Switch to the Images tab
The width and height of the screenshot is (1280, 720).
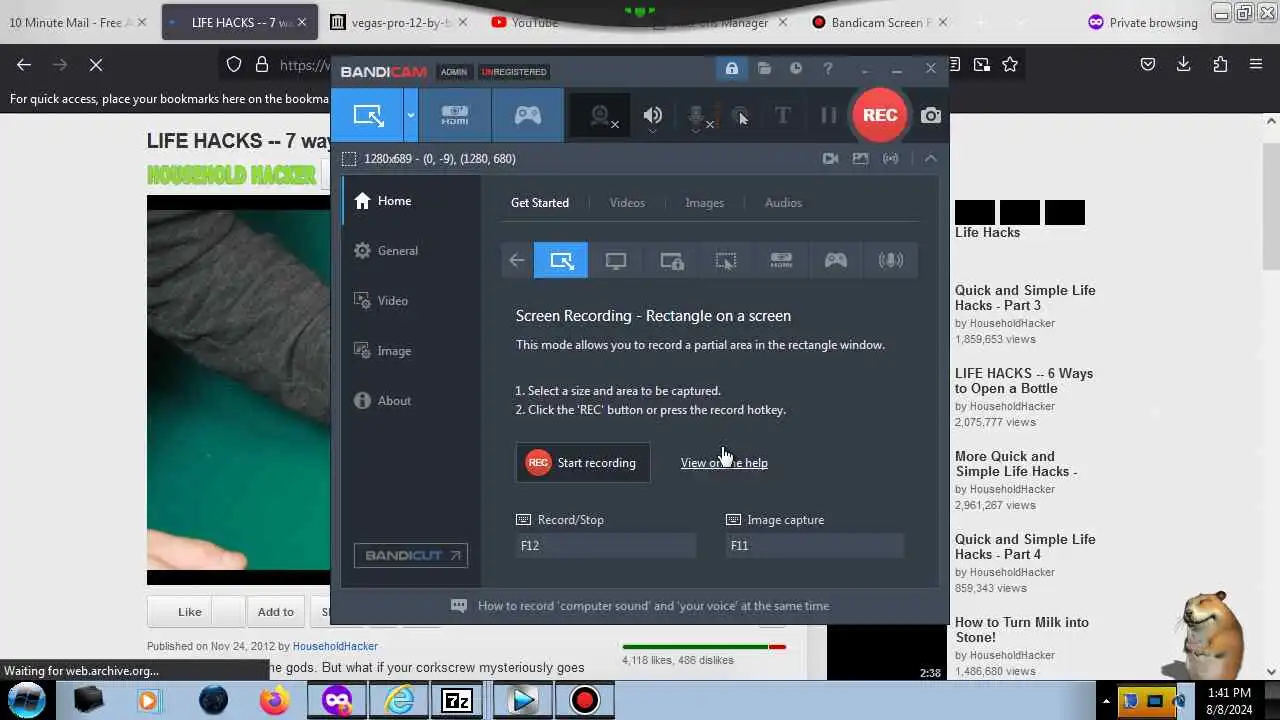(x=704, y=203)
